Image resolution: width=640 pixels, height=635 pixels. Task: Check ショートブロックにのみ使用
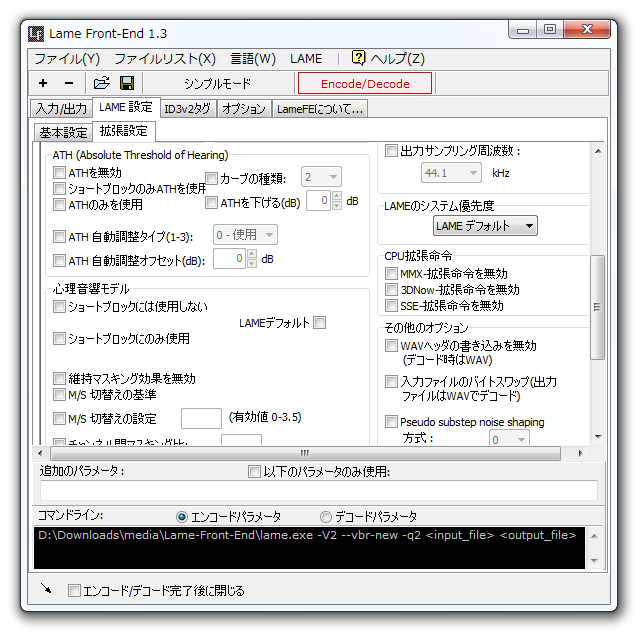(x=59, y=338)
